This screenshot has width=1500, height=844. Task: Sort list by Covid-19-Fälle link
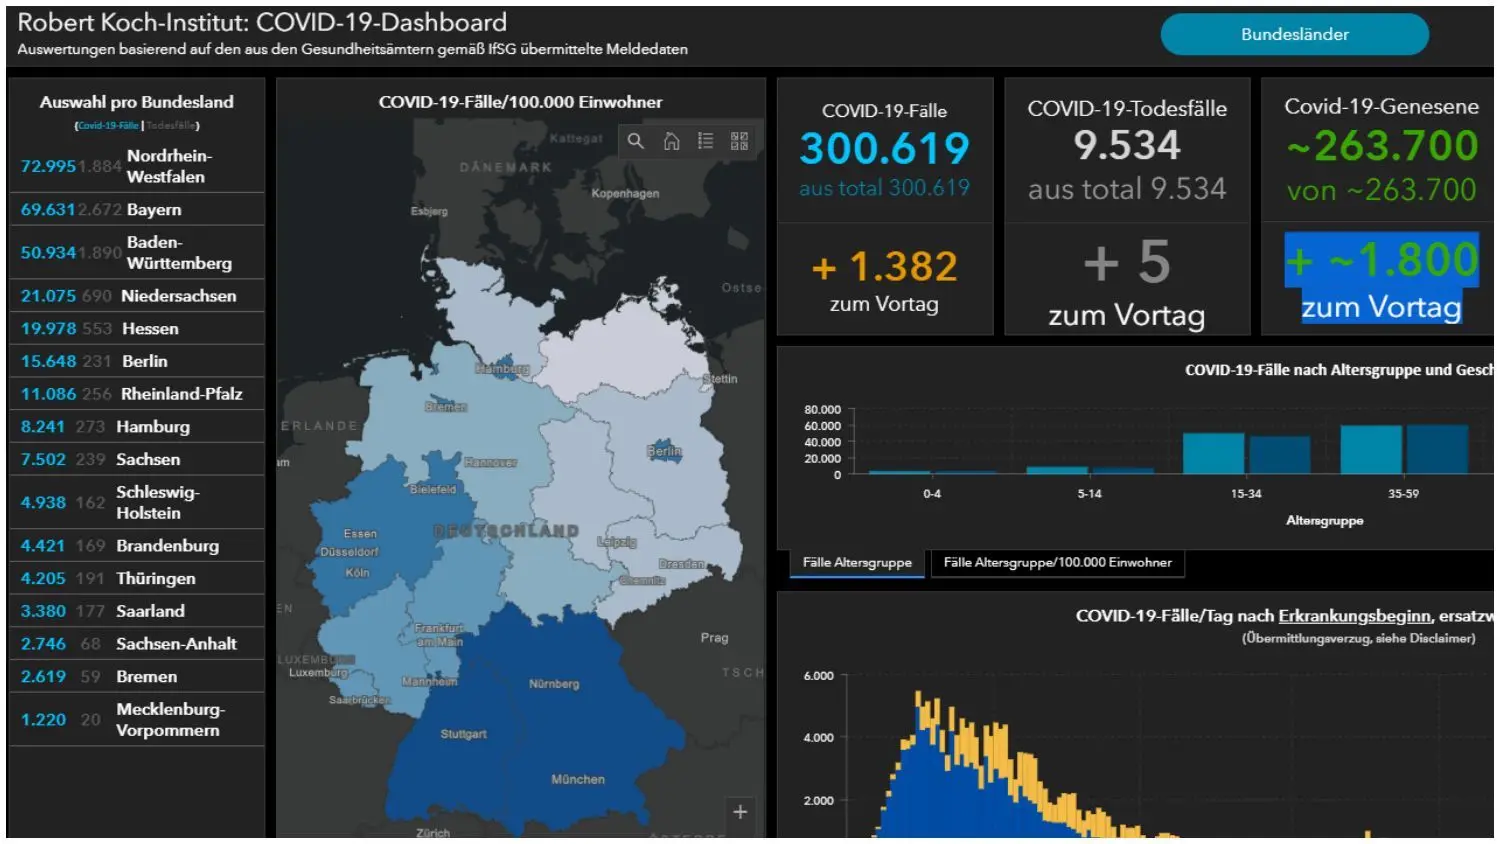coord(109,126)
